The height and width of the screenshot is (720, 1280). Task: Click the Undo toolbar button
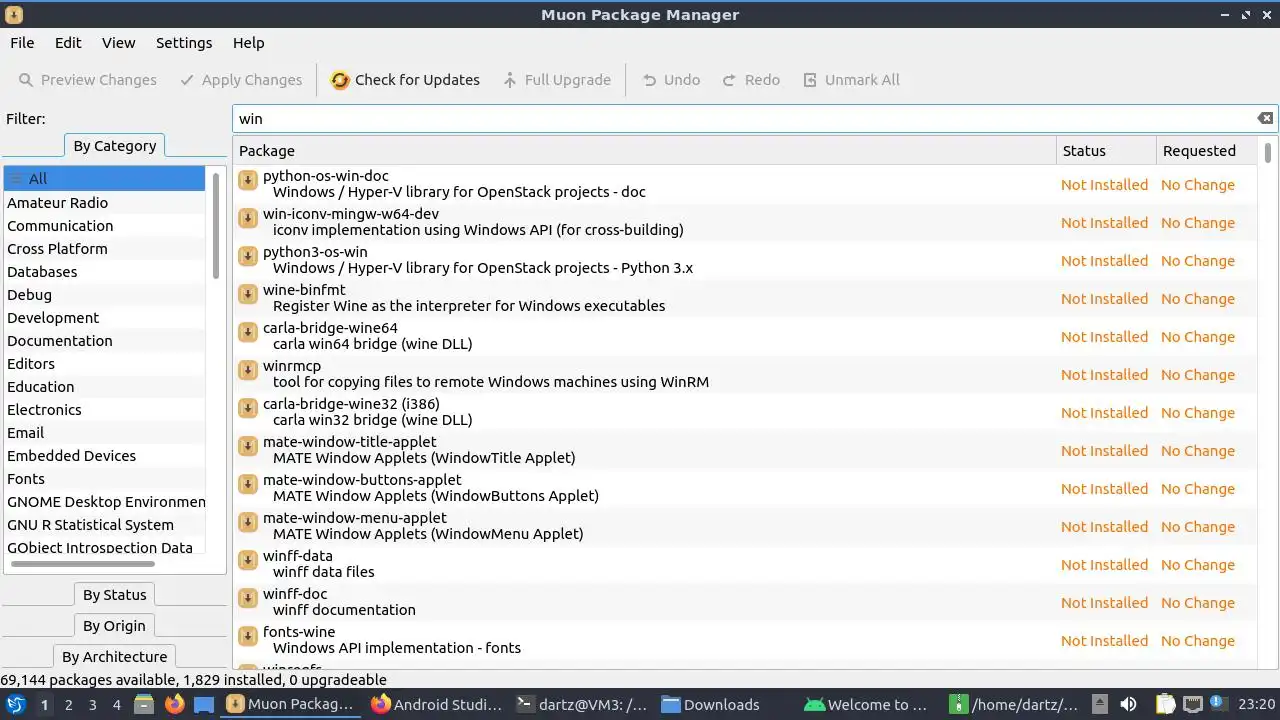tap(671, 80)
